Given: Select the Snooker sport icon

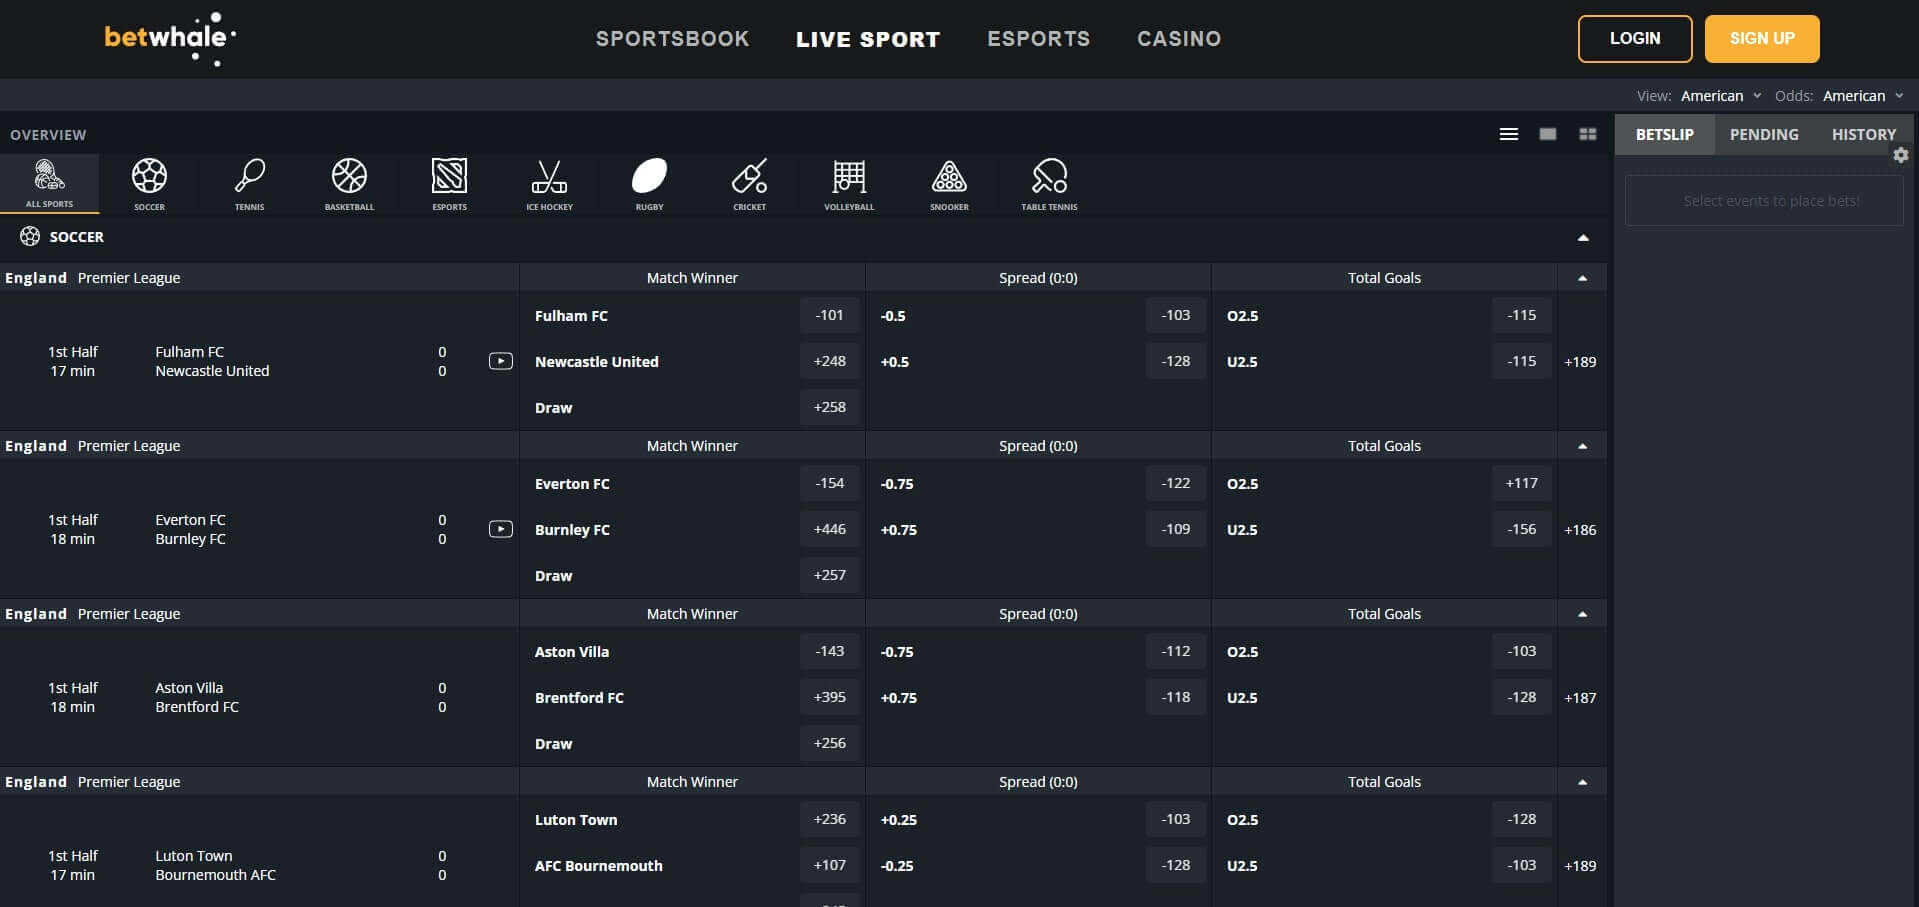Looking at the screenshot, I should 948,183.
